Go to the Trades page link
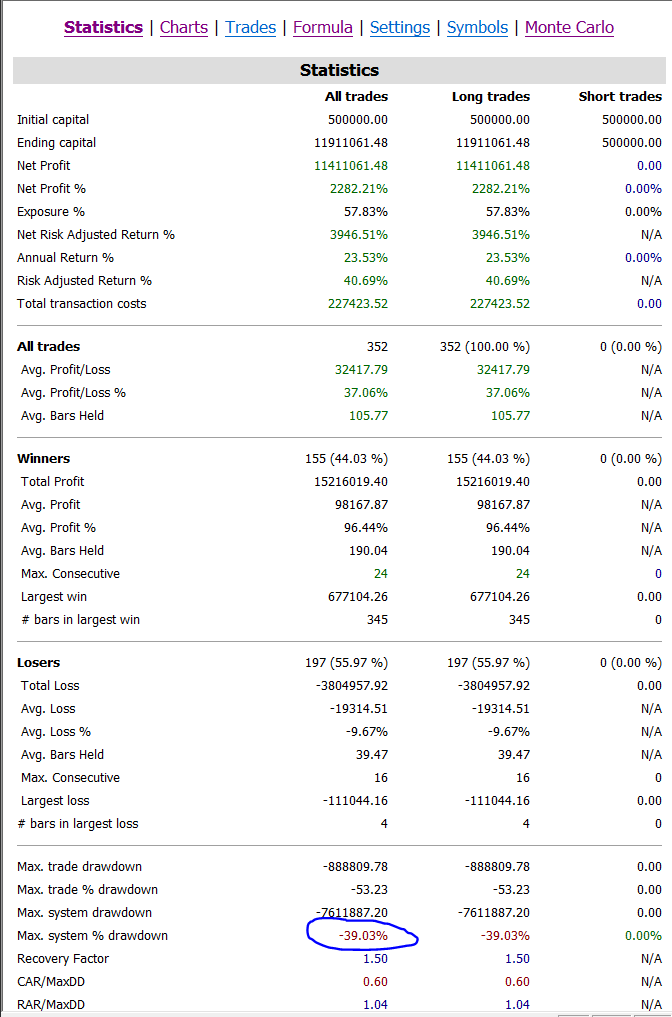Viewport: 672px width, 1017px height. pyautogui.click(x=250, y=27)
